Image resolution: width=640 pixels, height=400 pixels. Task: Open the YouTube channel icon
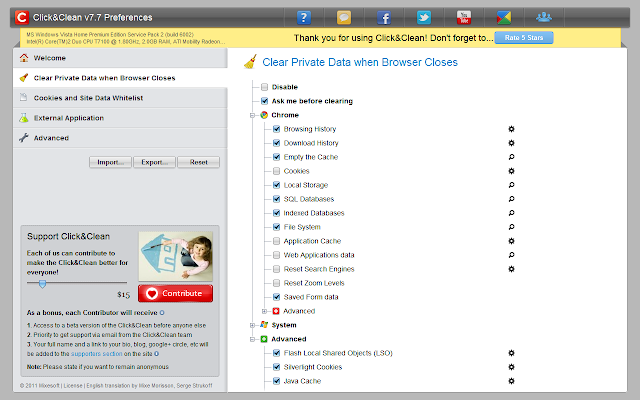464,18
